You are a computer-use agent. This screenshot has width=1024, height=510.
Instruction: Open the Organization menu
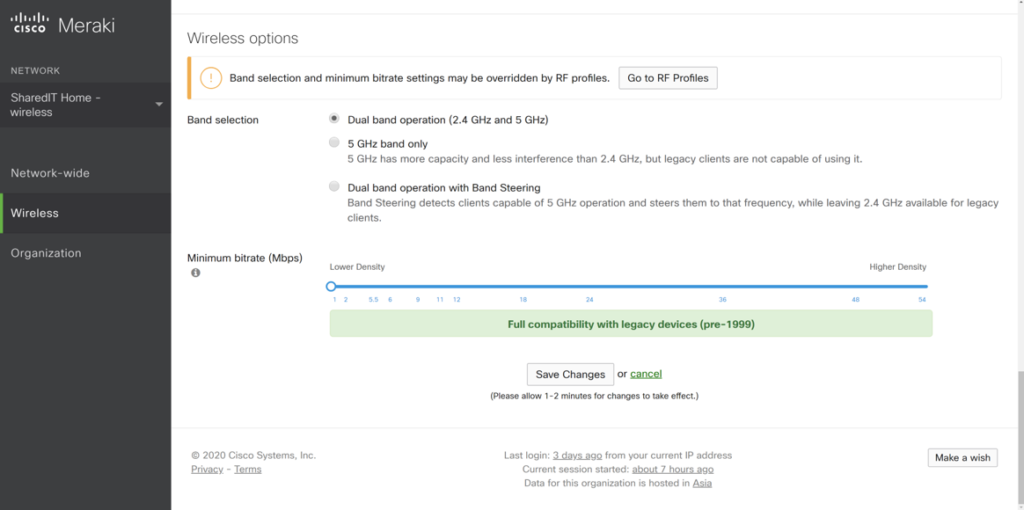tap(46, 253)
